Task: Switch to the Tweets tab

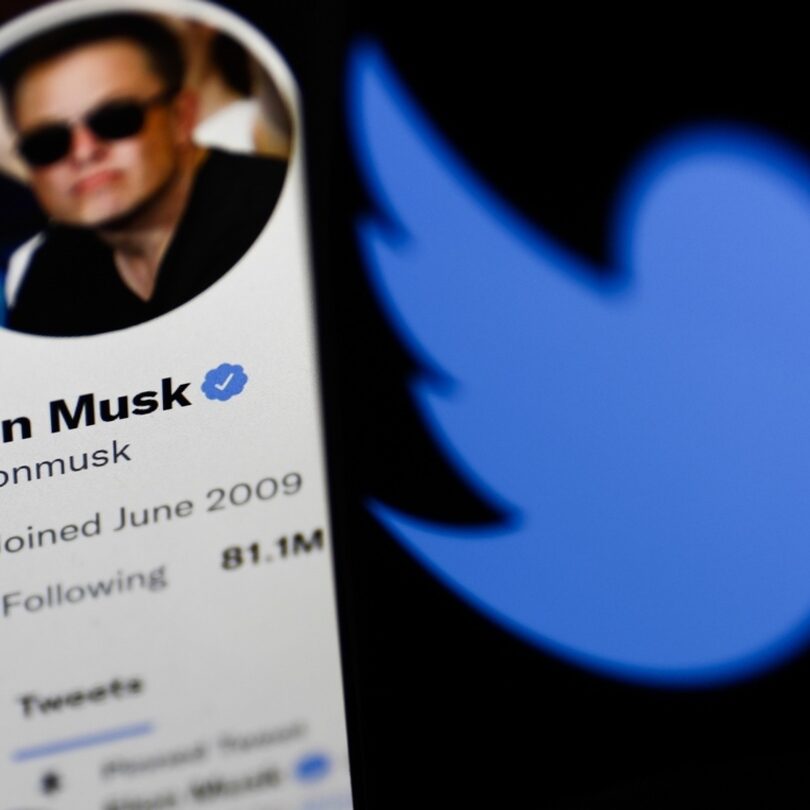Action: (x=81, y=695)
